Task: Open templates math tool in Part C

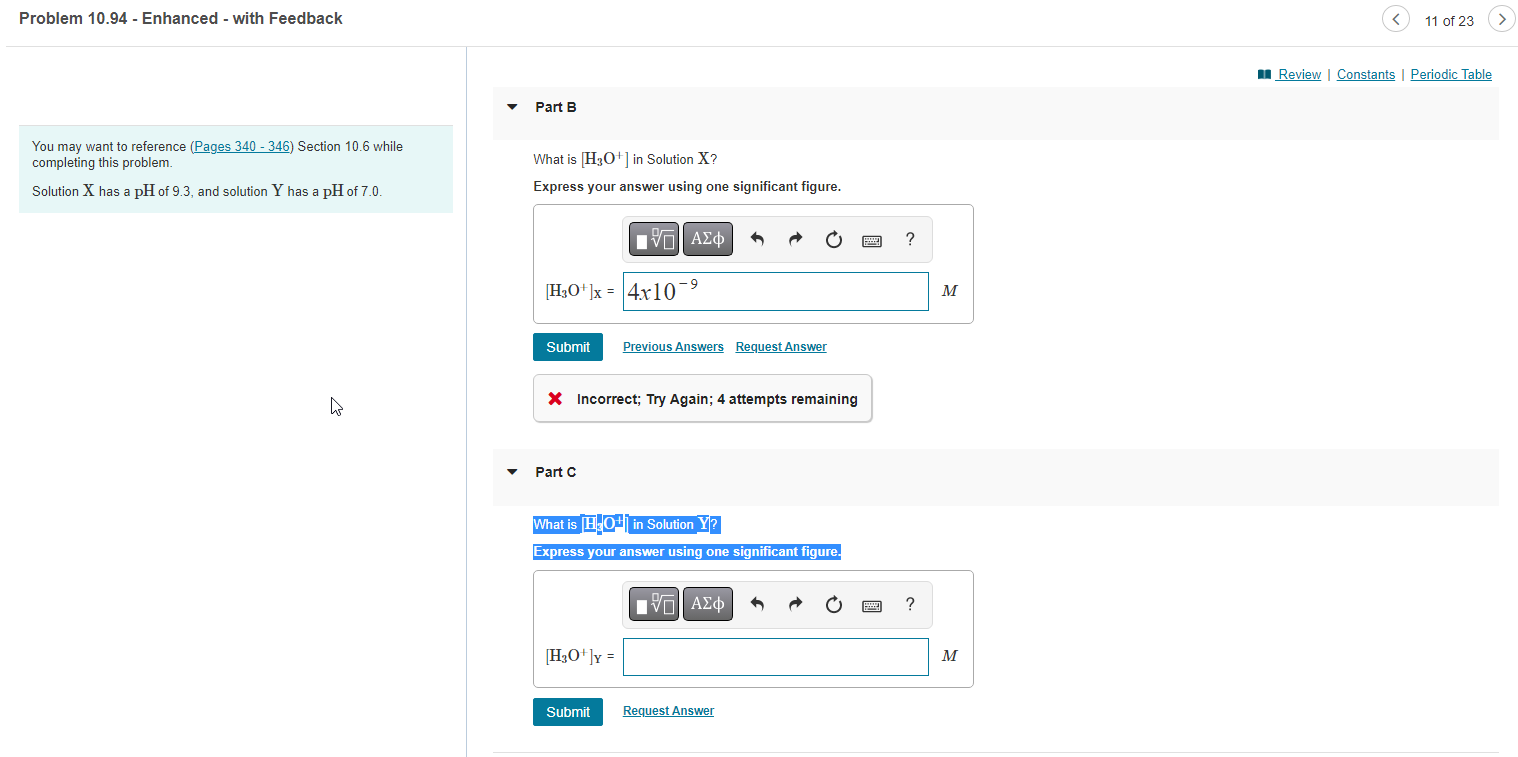Action: point(654,604)
